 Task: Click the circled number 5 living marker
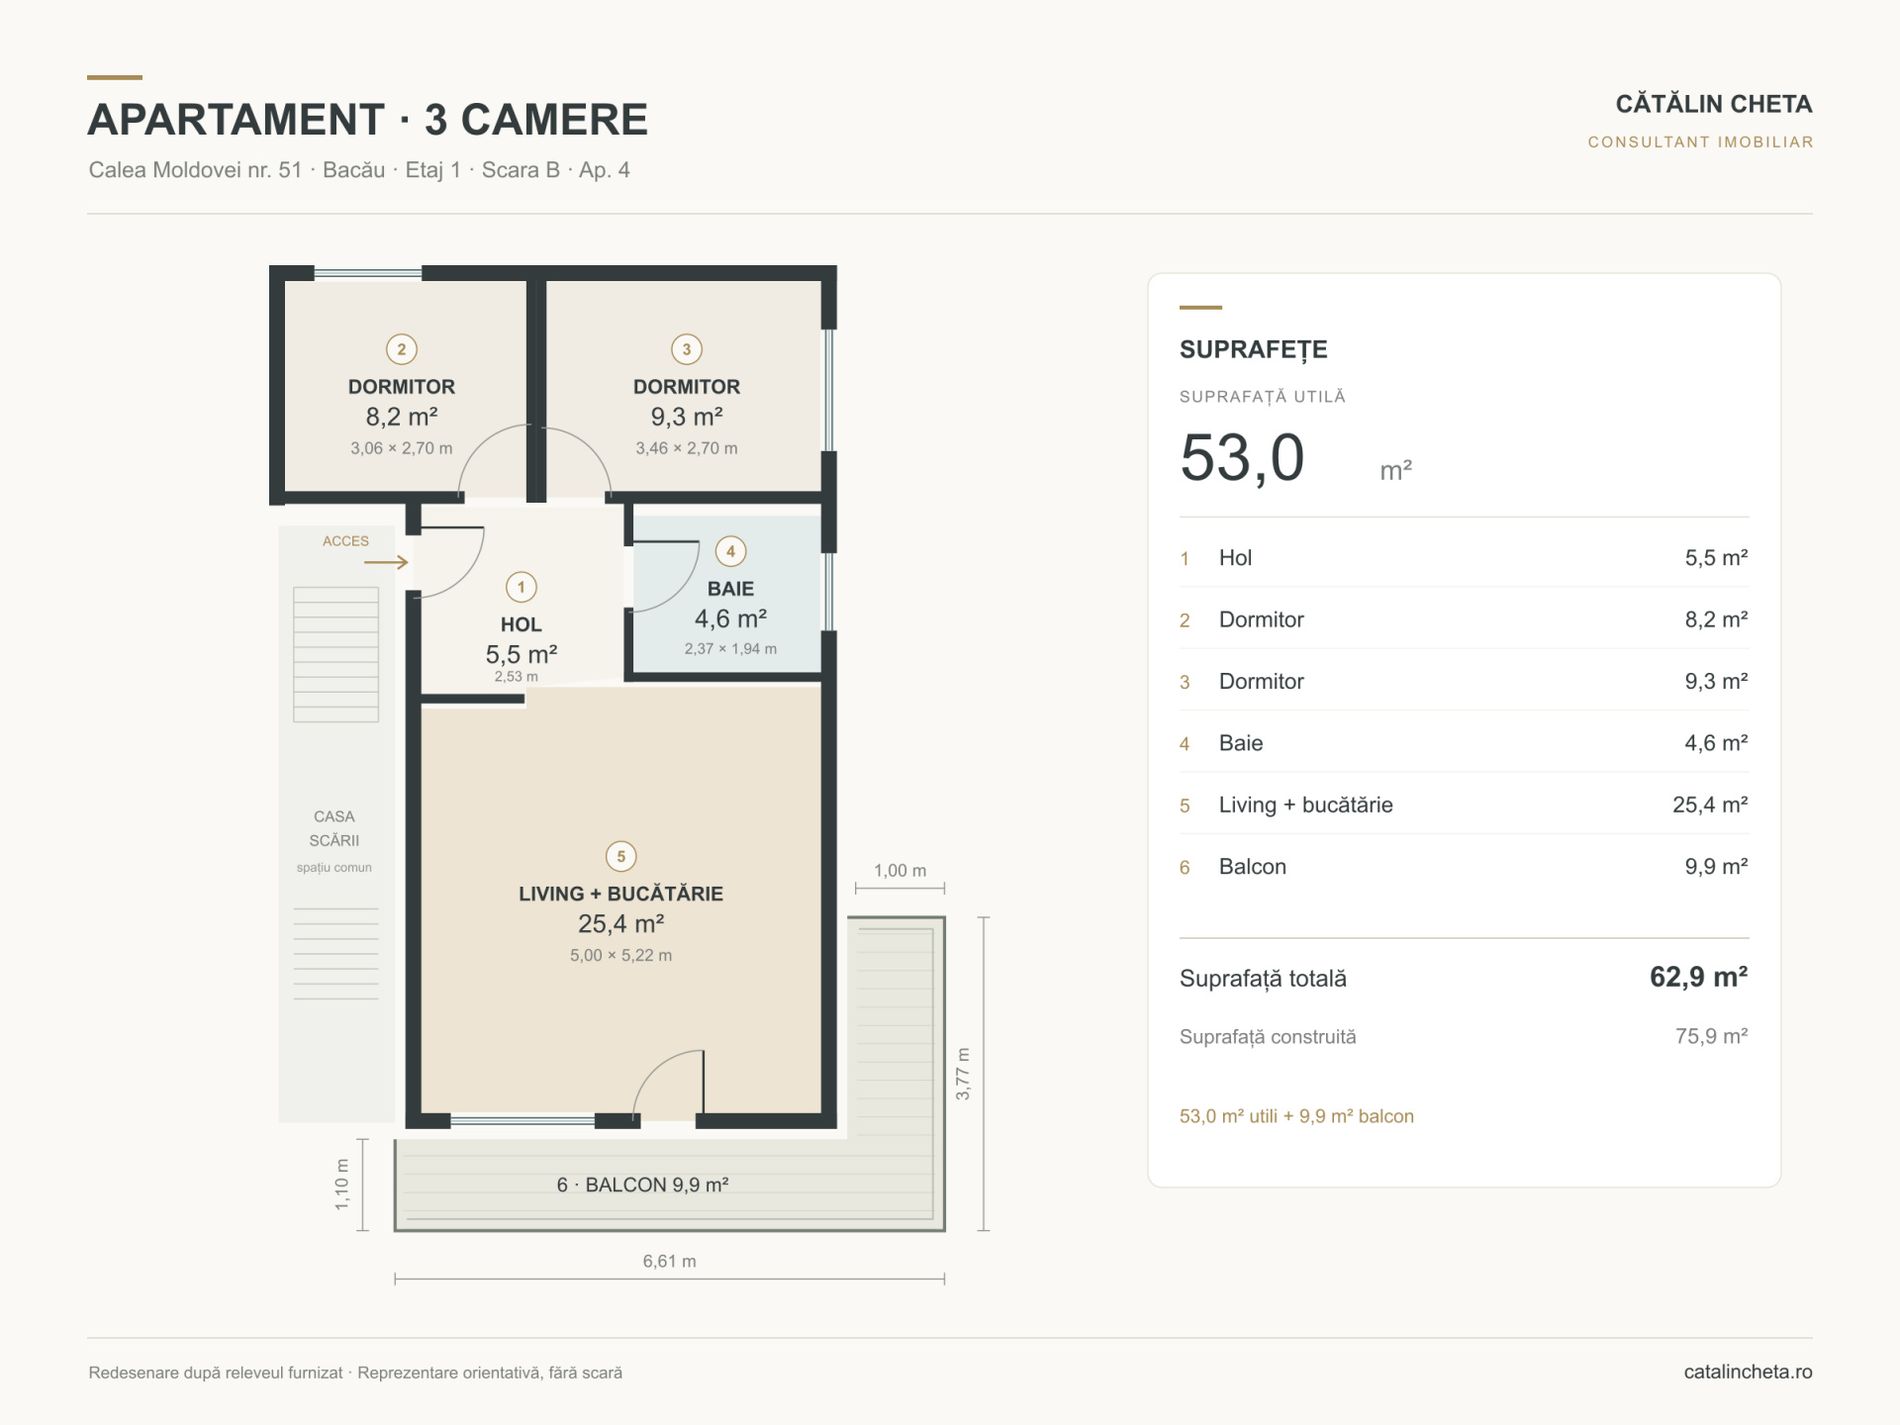621,856
